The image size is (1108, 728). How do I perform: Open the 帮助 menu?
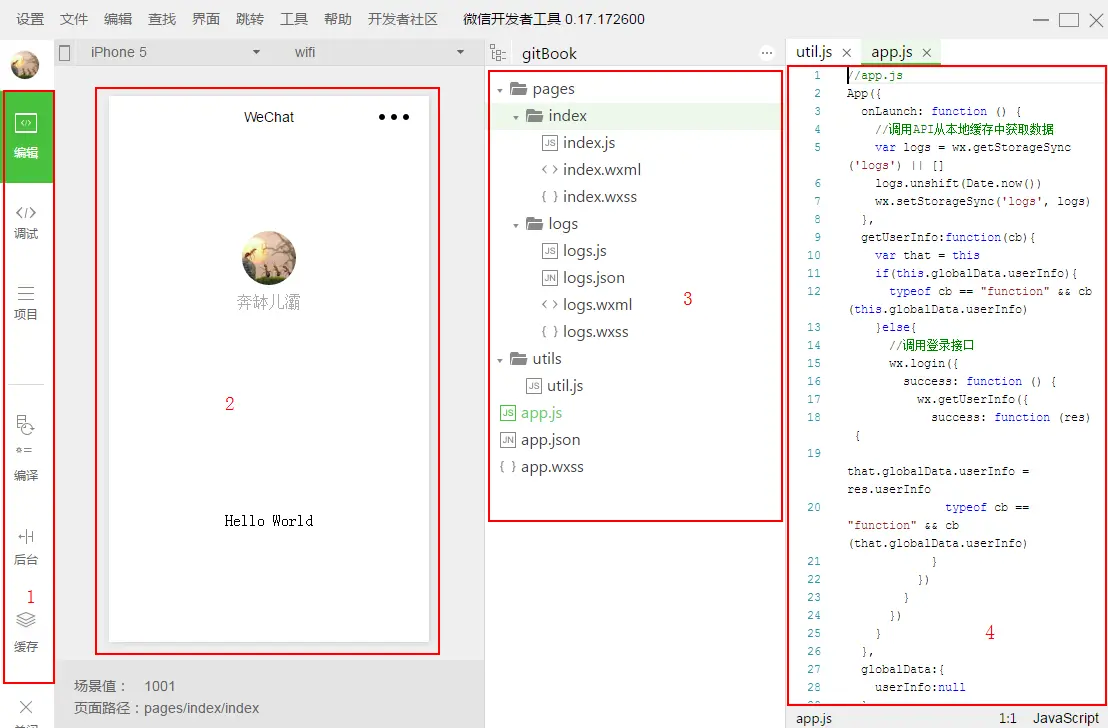click(x=337, y=19)
